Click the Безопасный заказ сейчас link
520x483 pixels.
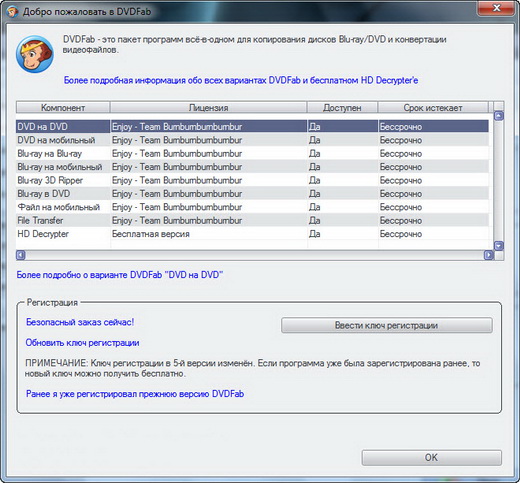click(80, 322)
